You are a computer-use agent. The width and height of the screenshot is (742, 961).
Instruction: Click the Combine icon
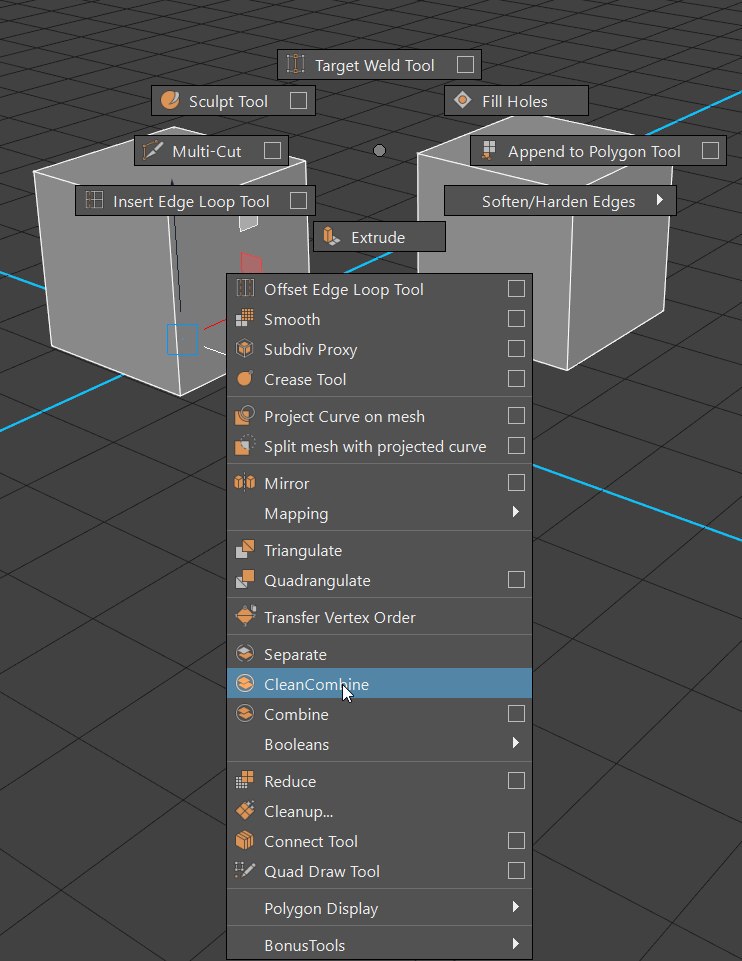point(245,713)
